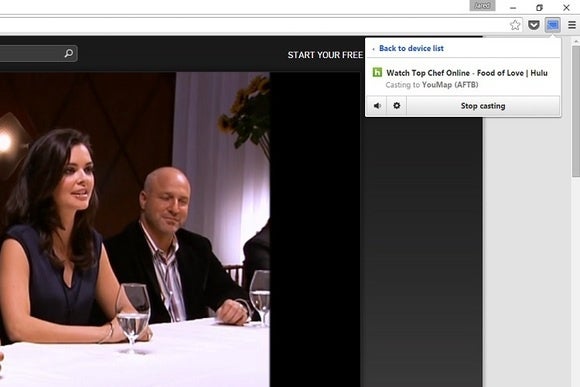Viewport: 580px width, 387px height.
Task: Click the Hulu search magnifier icon
Action: (69, 53)
